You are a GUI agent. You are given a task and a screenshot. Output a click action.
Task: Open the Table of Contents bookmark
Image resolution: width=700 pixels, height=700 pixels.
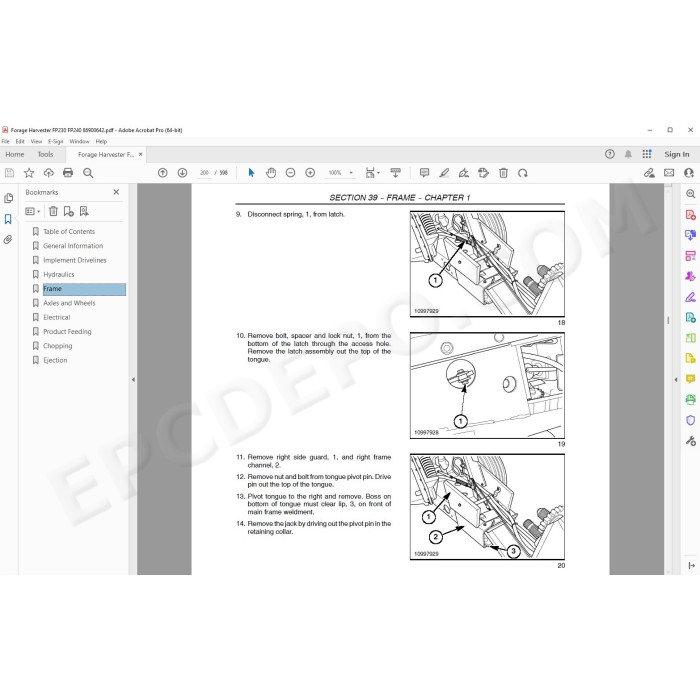(69, 232)
